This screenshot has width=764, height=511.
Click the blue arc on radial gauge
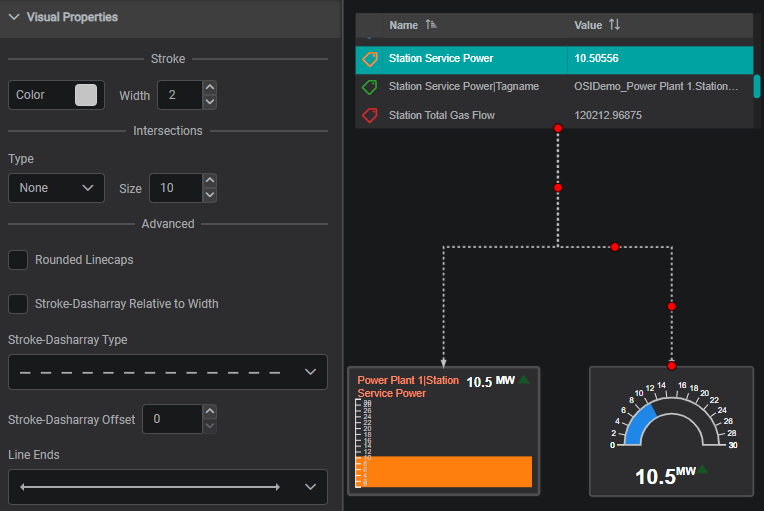coord(639,425)
